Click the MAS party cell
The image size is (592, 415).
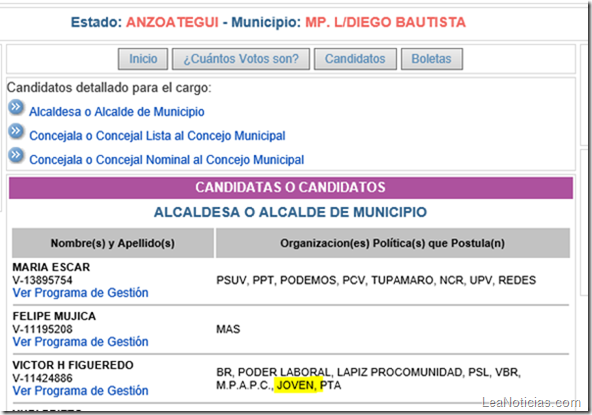(x=228, y=329)
